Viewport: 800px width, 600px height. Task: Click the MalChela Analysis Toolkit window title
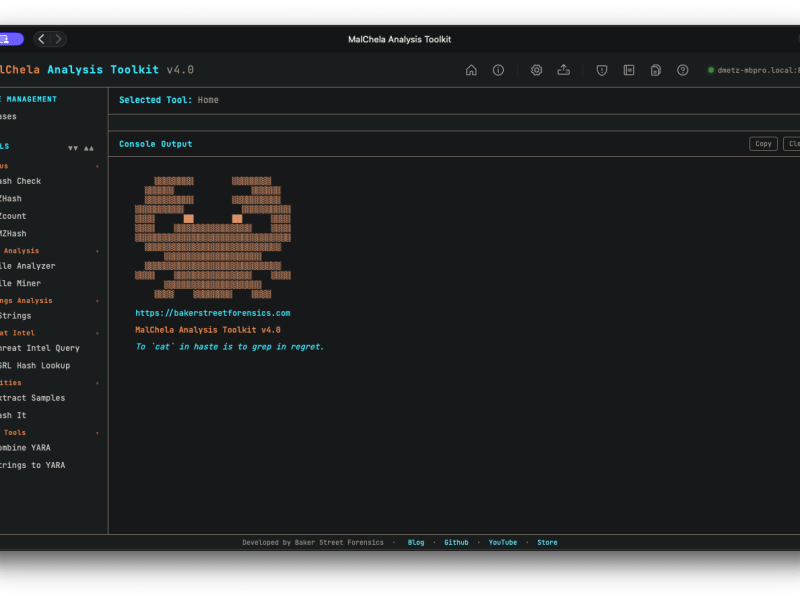pyautogui.click(x=399, y=39)
